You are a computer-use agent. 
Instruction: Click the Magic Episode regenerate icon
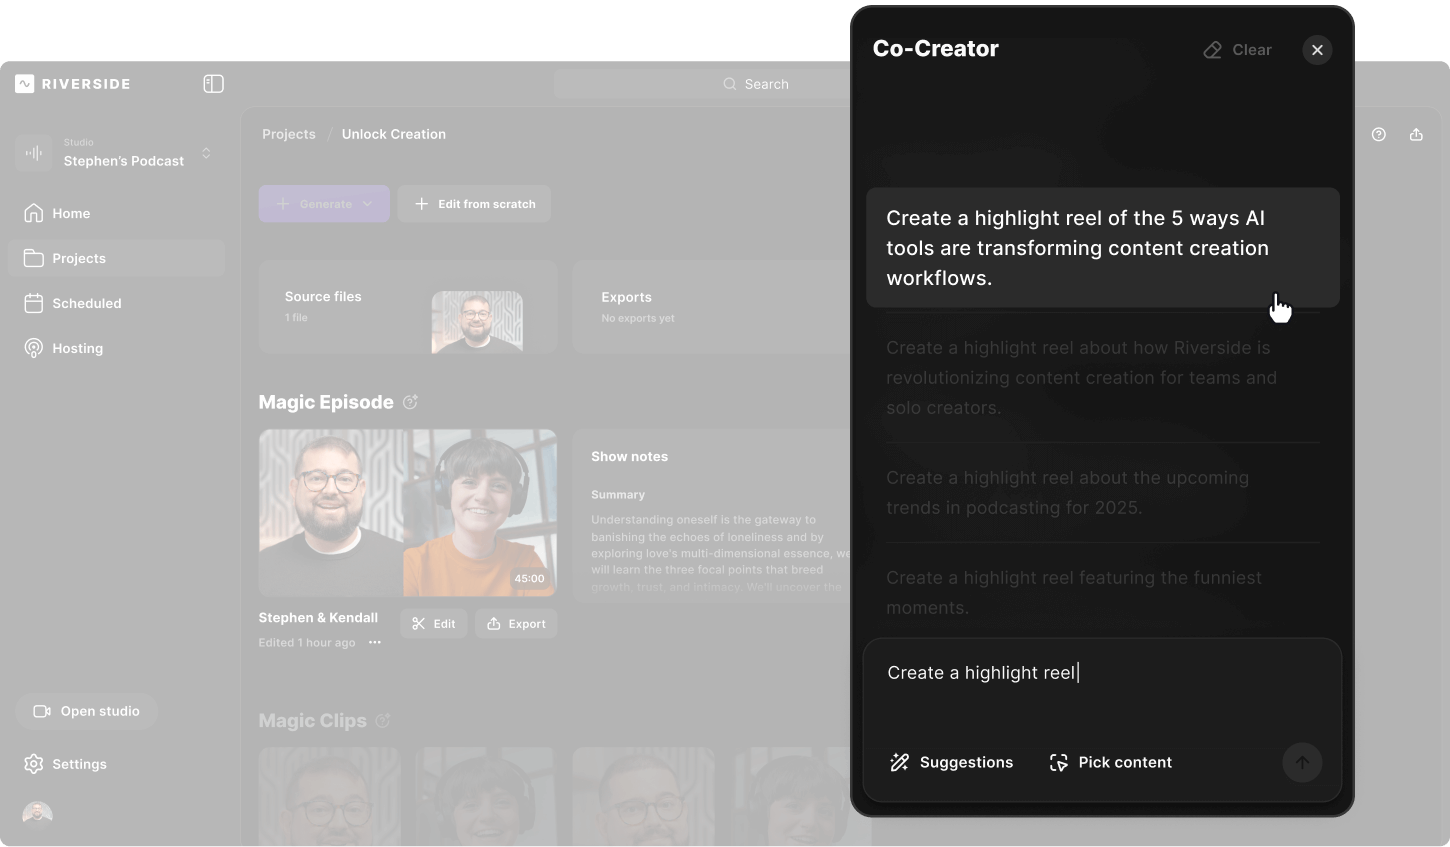(x=410, y=402)
